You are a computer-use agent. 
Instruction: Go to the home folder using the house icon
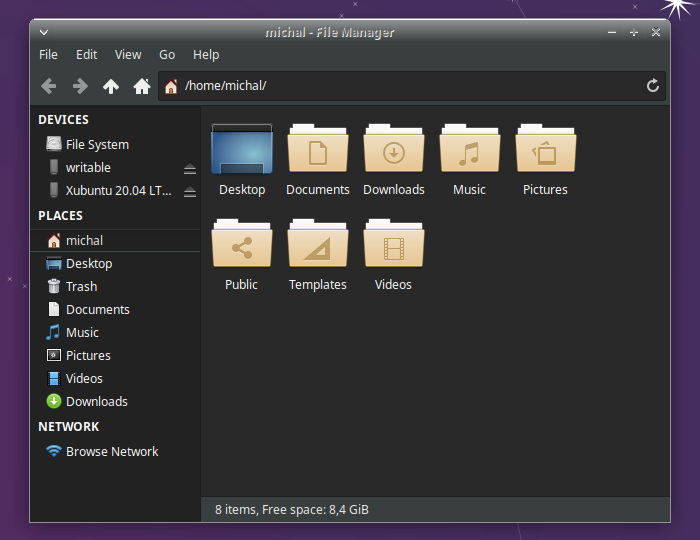[x=142, y=86]
